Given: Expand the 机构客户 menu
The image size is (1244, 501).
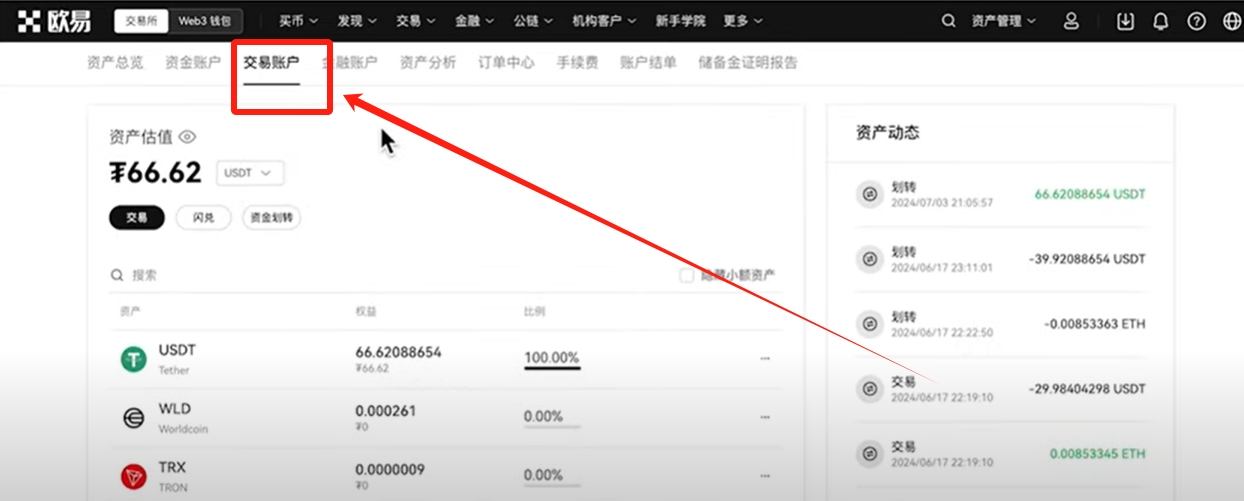Looking at the screenshot, I should (604, 21).
